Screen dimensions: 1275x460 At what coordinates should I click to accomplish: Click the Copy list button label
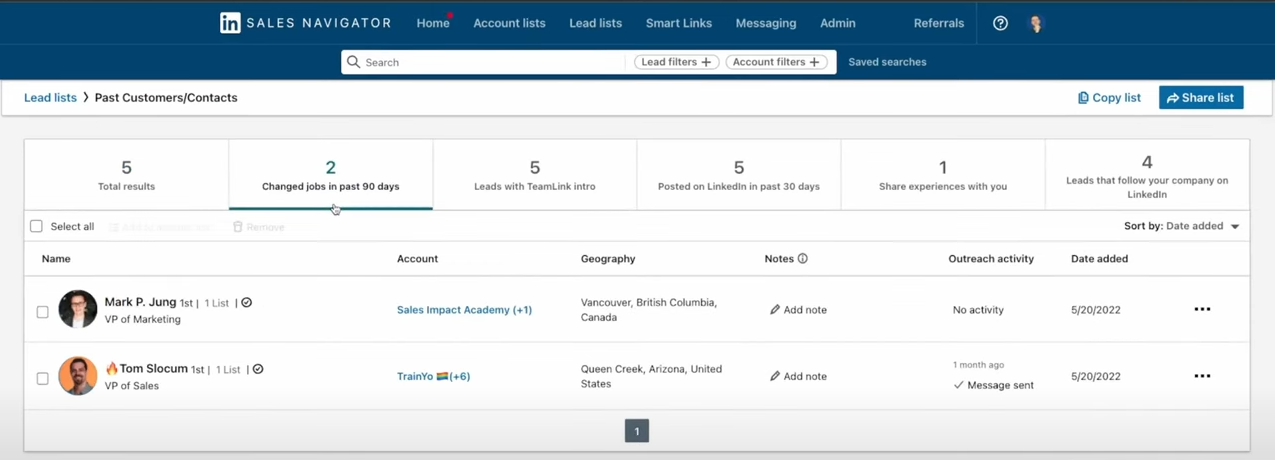coord(1117,98)
